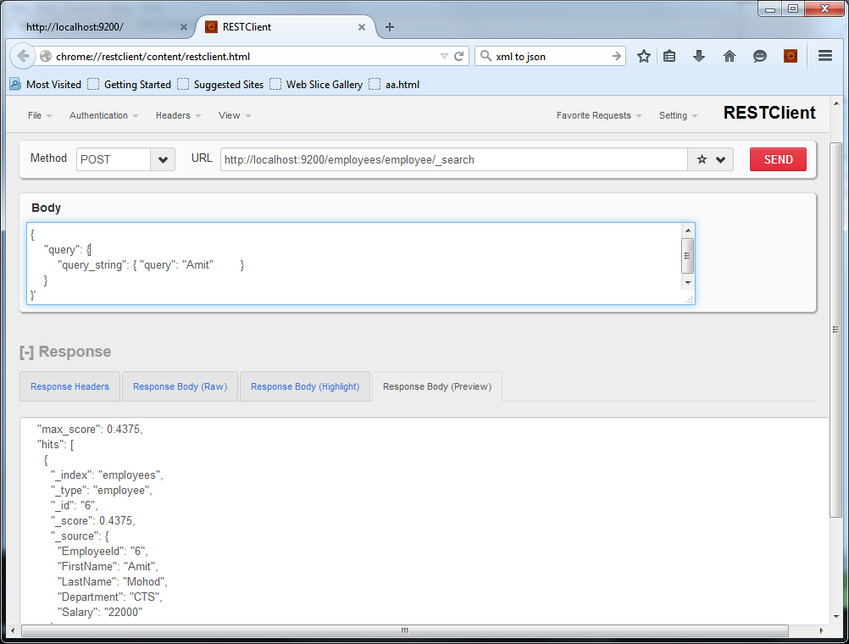Select the RESTClient browser tab
This screenshot has width=849, height=644.
pos(286,27)
